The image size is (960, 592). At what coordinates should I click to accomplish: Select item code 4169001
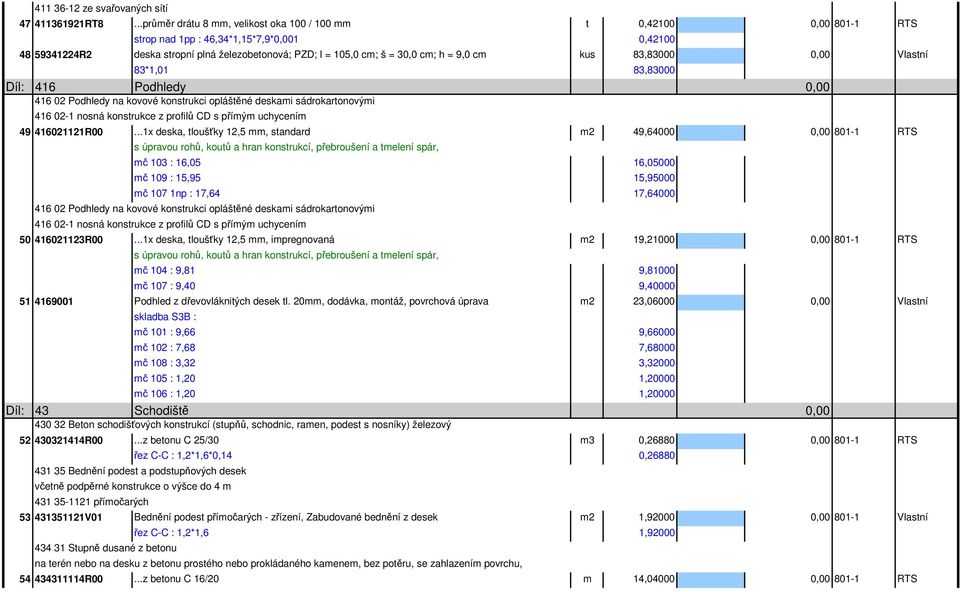(x=53, y=301)
